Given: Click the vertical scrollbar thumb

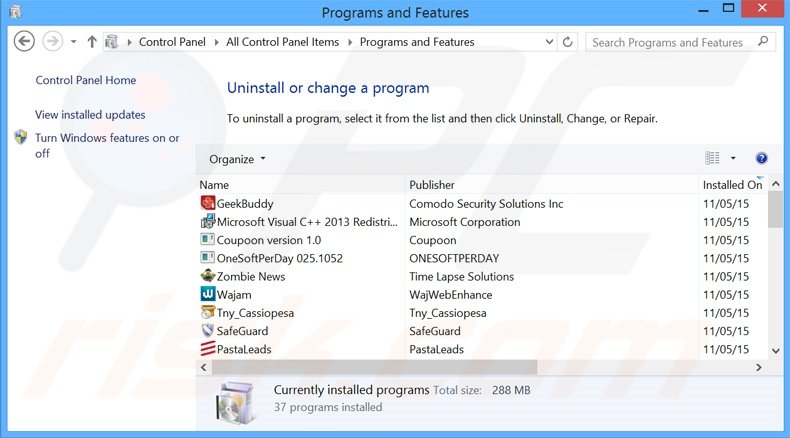Looking at the screenshot, I should pos(776,209).
